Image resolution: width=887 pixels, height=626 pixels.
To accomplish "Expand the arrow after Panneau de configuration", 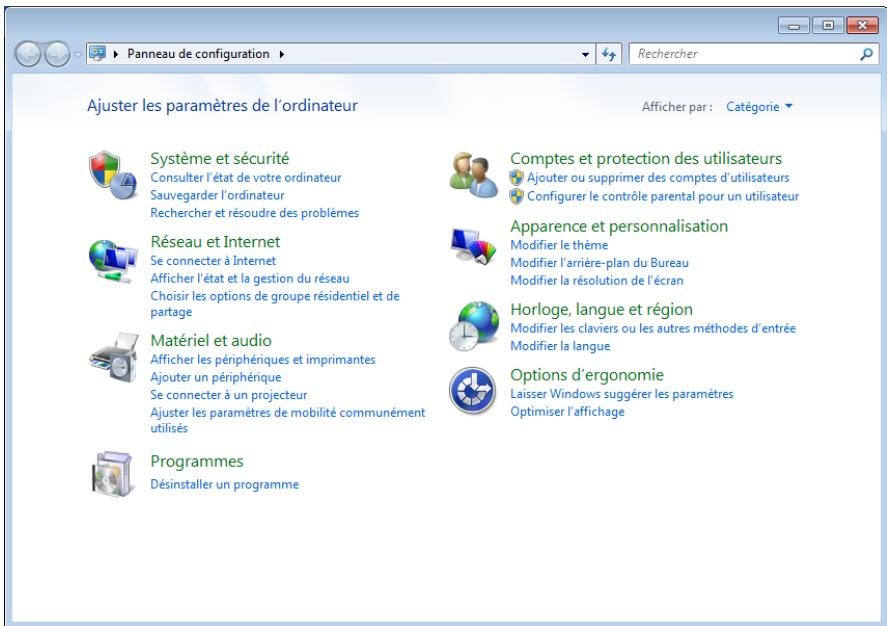I will [282, 54].
